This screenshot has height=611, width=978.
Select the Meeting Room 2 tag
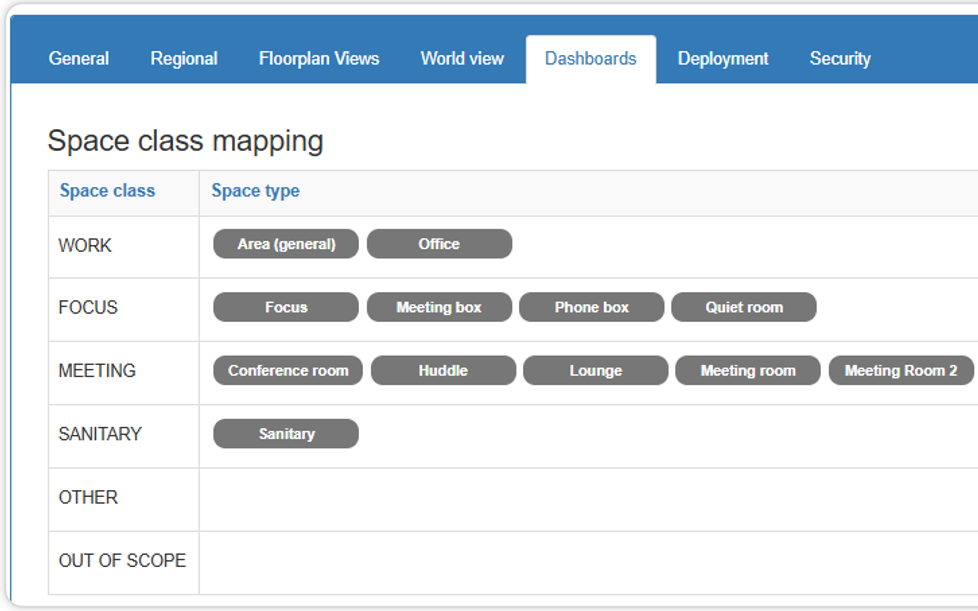[x=901, y=370]
